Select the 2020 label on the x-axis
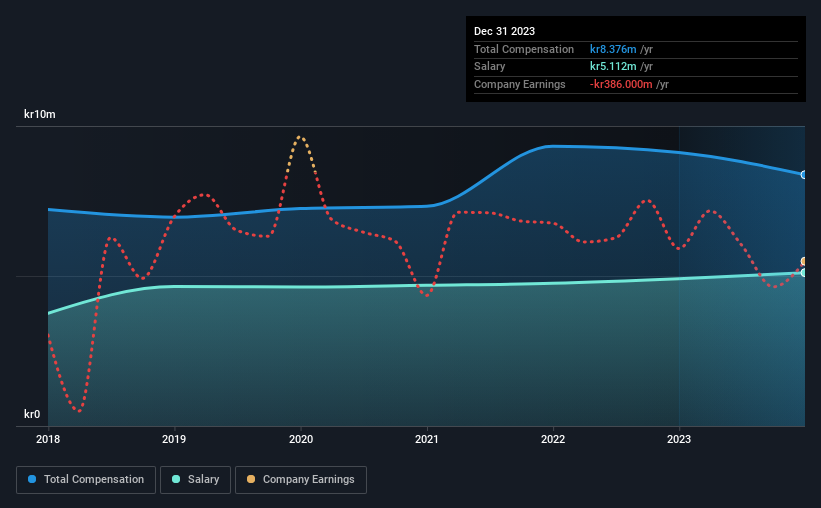This screenshot has width=821, height=508. coord(301,439)
